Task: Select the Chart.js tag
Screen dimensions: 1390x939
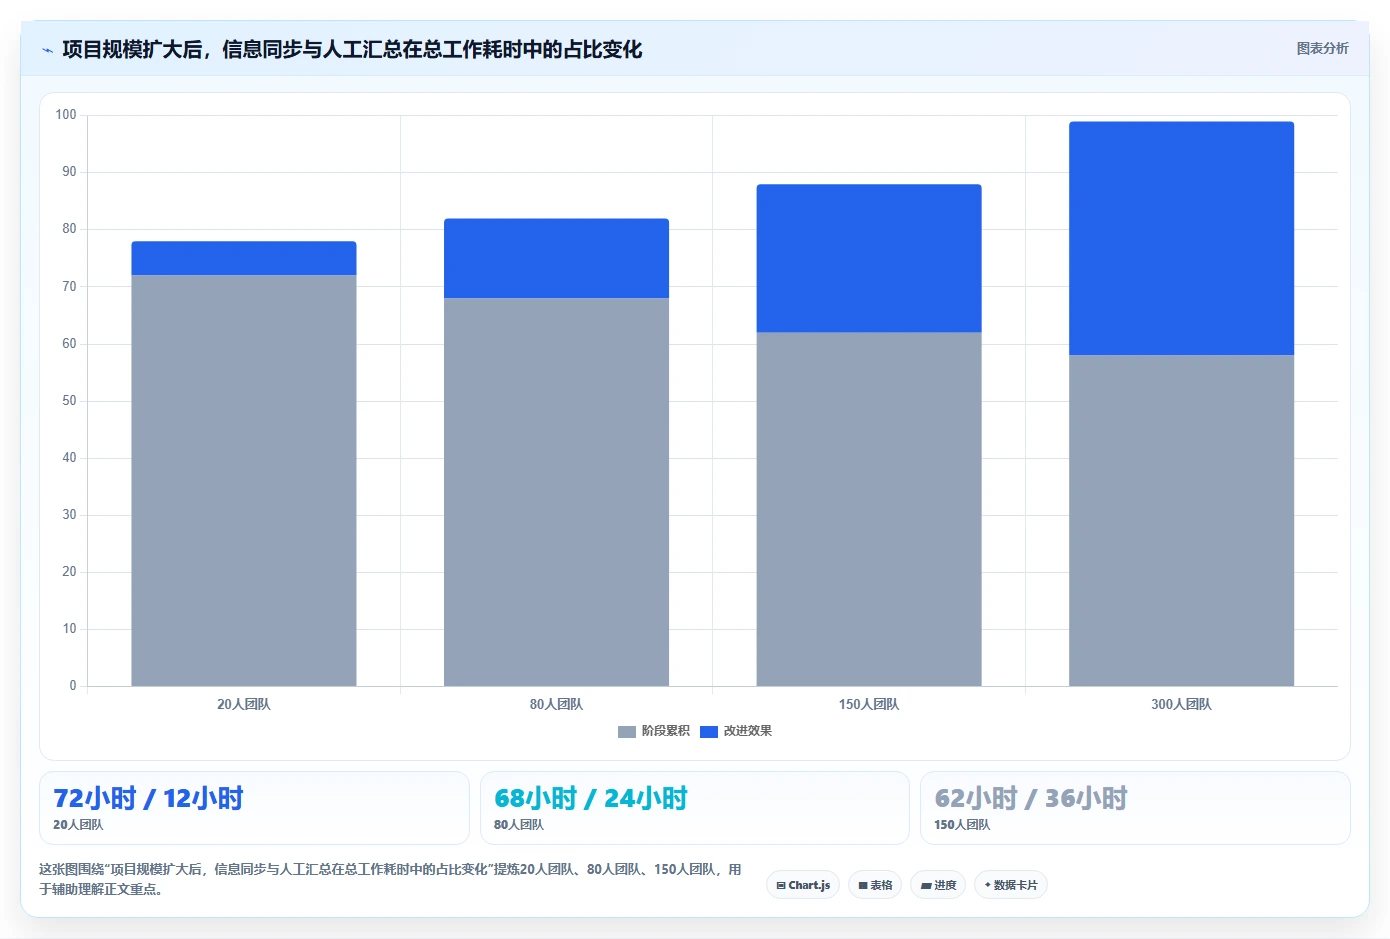Action: [803, 885]
